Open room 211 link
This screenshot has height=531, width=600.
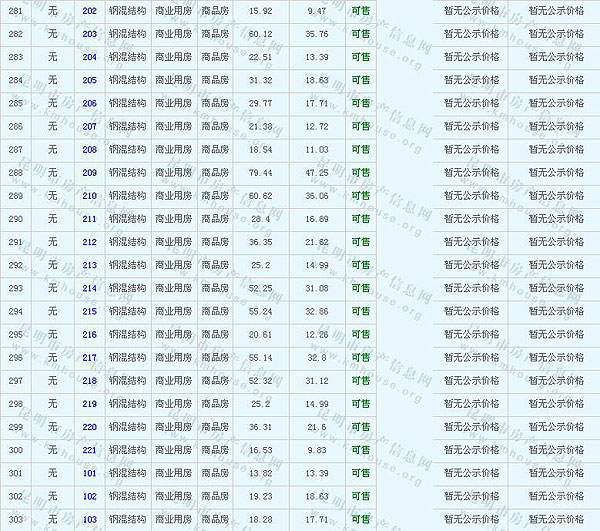pos(89,219)
